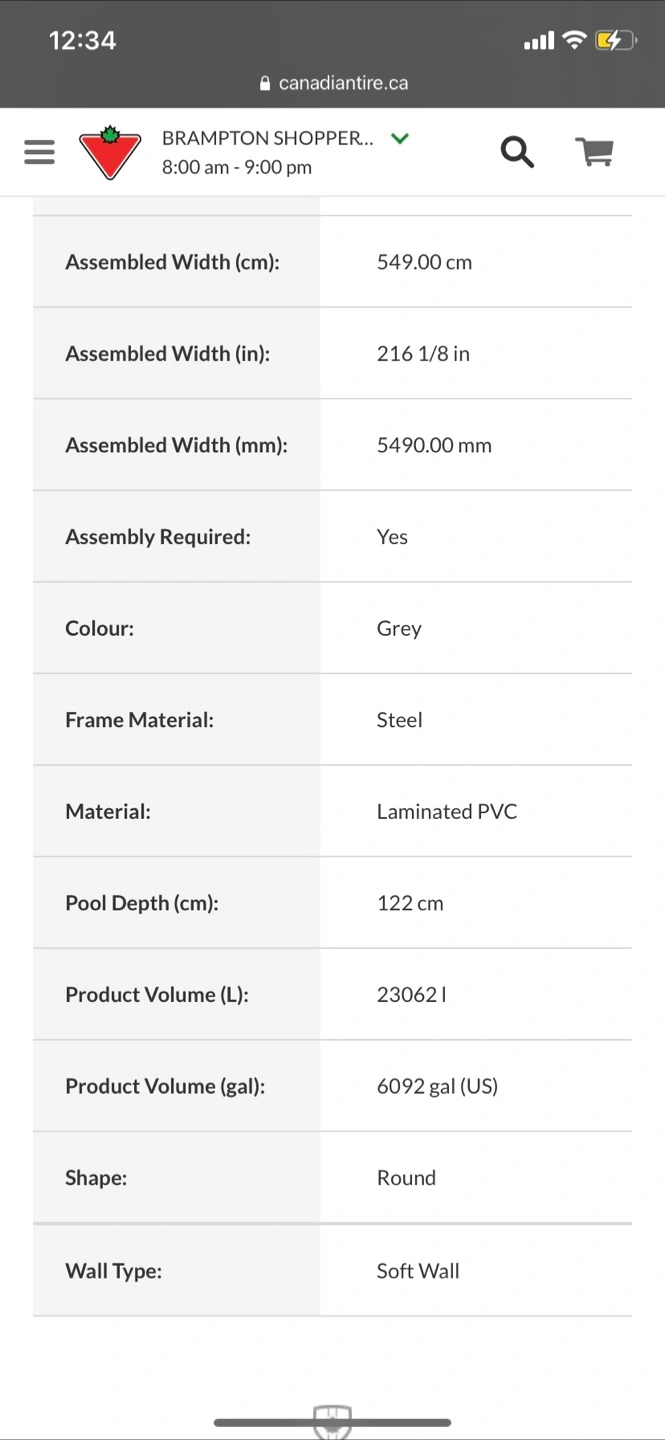Expand store selector green chevron
Image resolution: width=665 pixels, height=1440 pixels.
400,138
